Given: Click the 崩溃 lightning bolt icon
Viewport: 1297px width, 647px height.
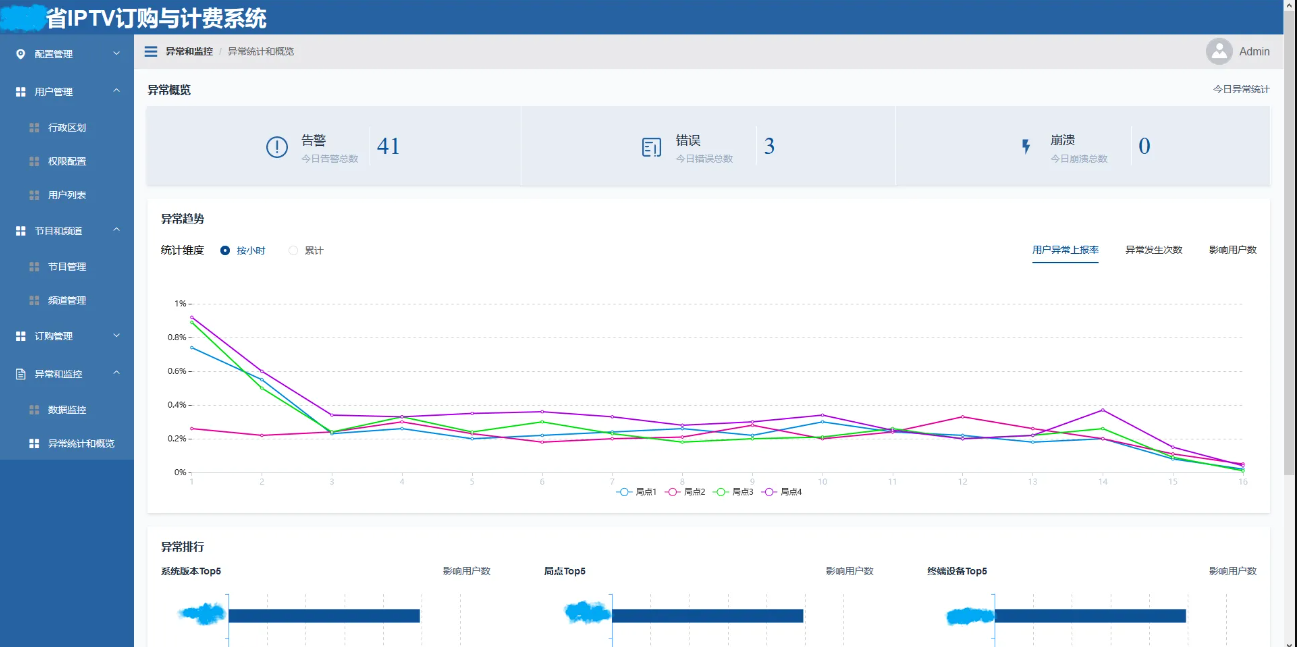Looking at the screenshot, I should [1025, 147].
